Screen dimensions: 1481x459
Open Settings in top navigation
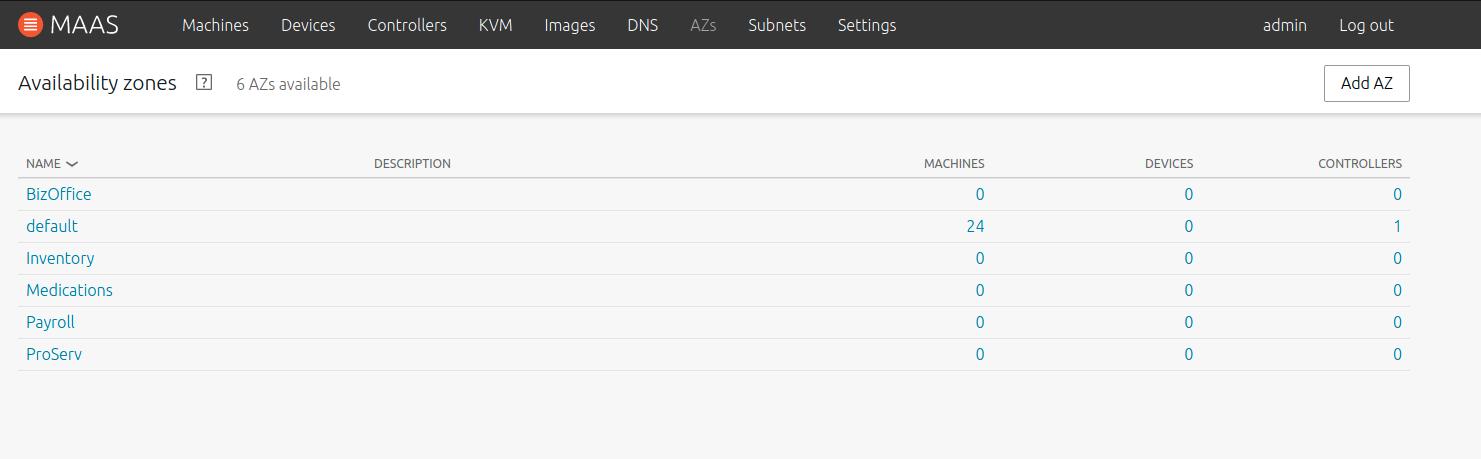[866, 25]
